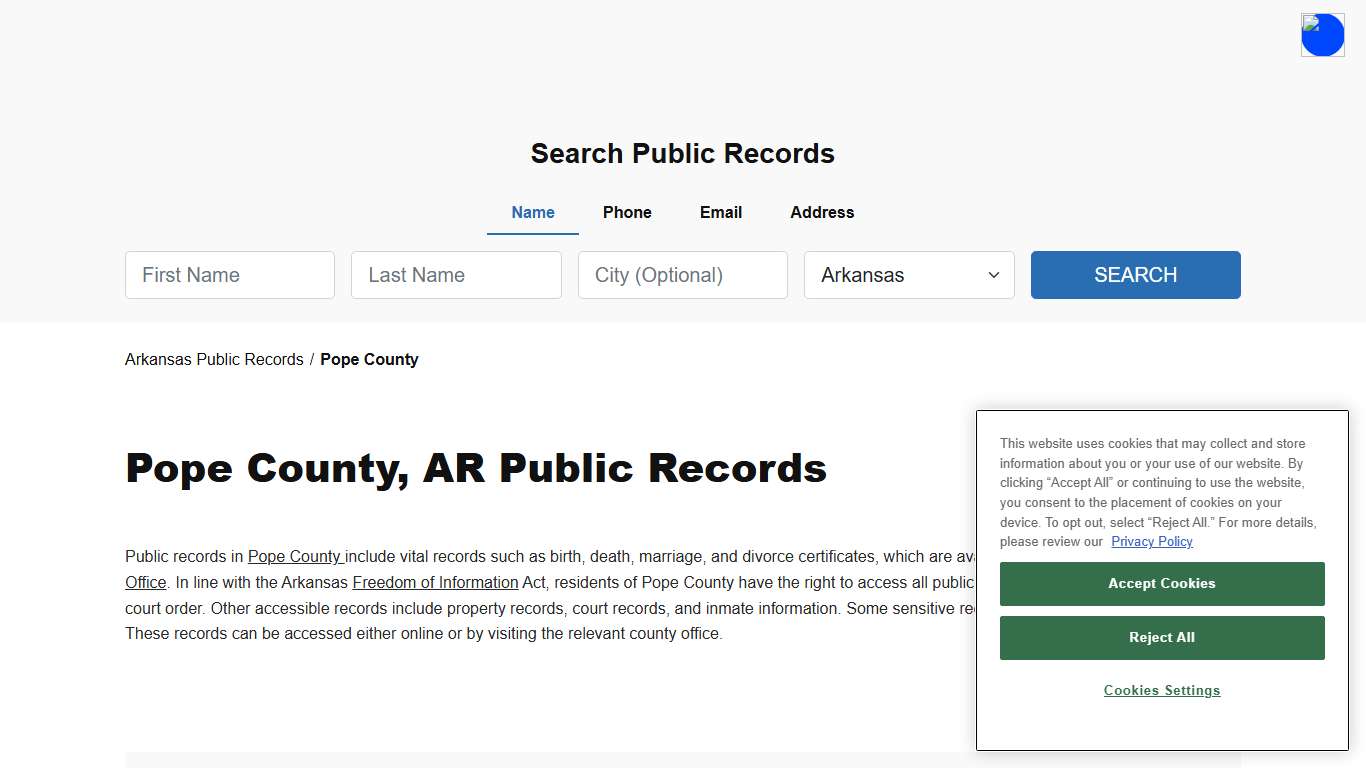
Task: Open the Office link in the text
Action: click(144, 582)
